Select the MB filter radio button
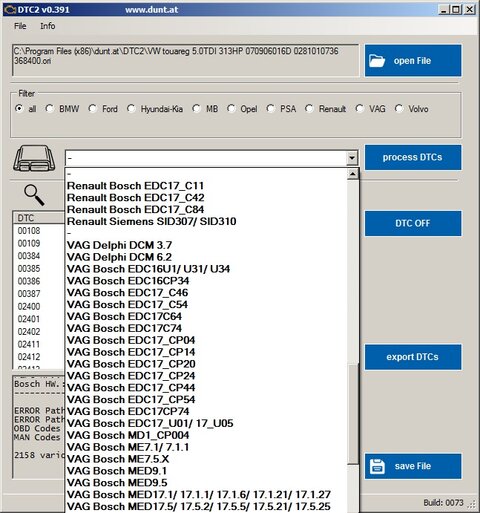Screen dimensions: 480x513 [196, 109]
